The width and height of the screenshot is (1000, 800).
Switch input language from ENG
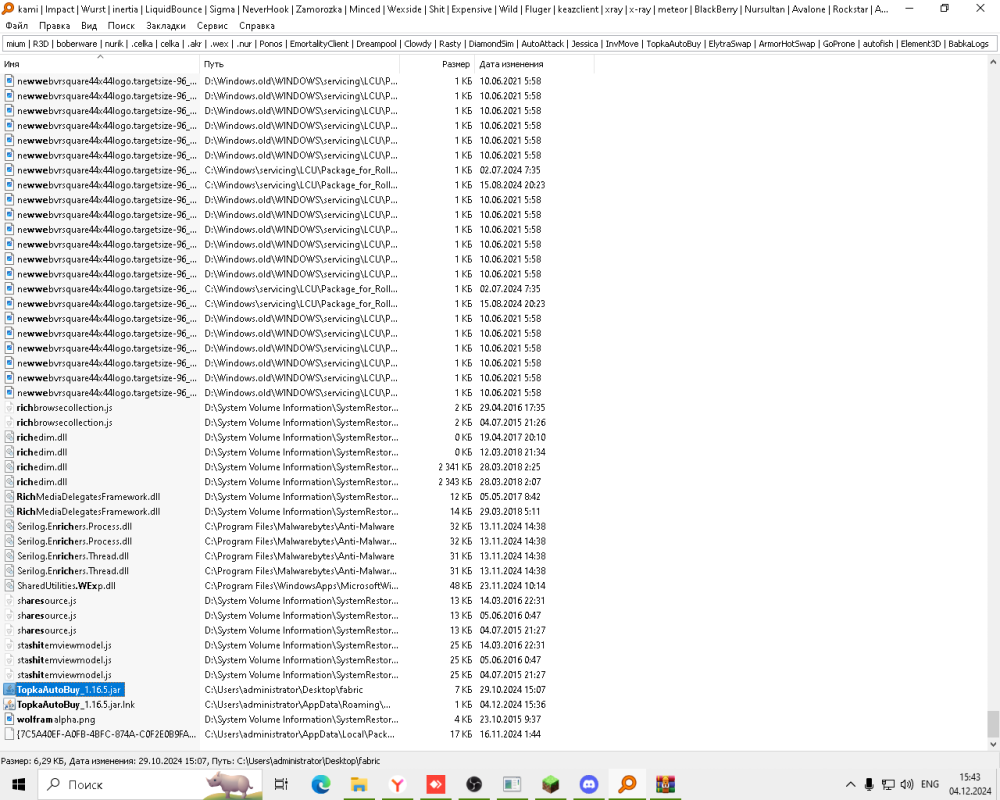[930, 784]
